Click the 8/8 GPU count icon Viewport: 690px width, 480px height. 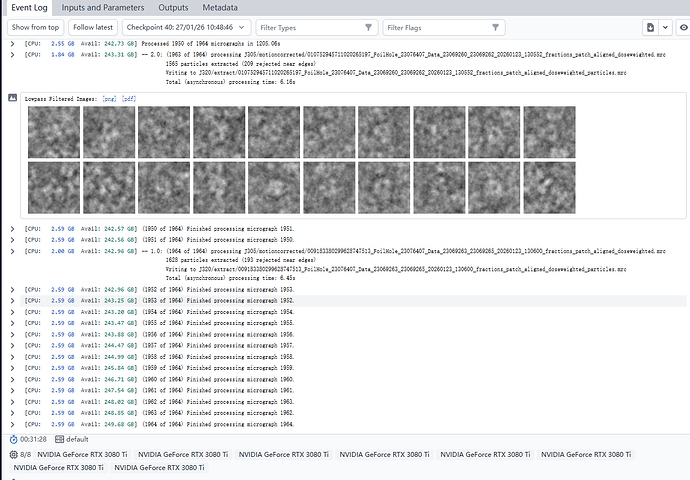(x=13, y=454)
